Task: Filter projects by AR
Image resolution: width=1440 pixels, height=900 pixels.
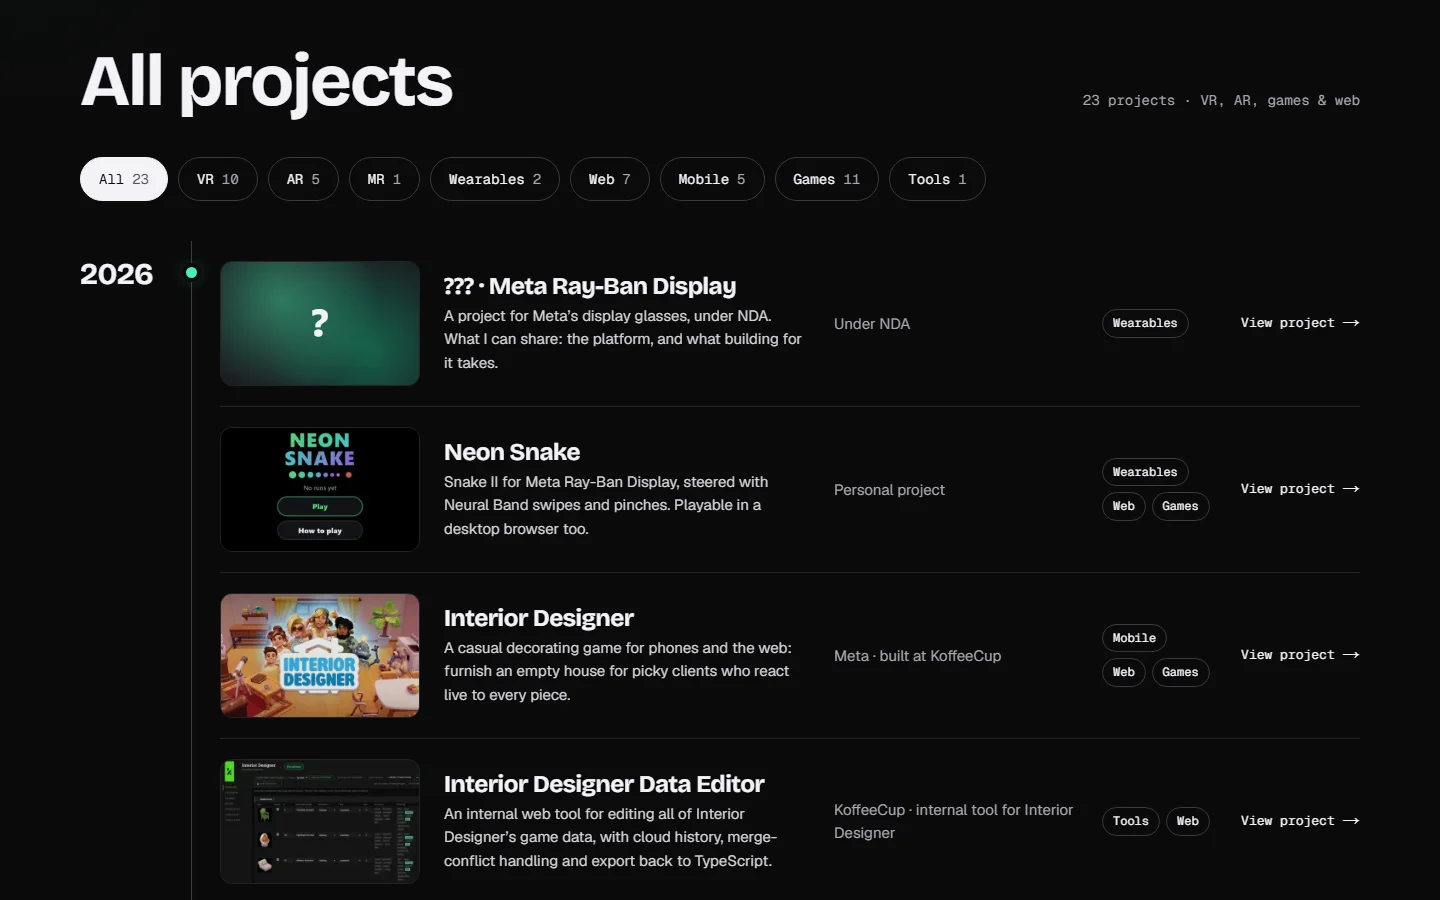Action: [303, 179]
